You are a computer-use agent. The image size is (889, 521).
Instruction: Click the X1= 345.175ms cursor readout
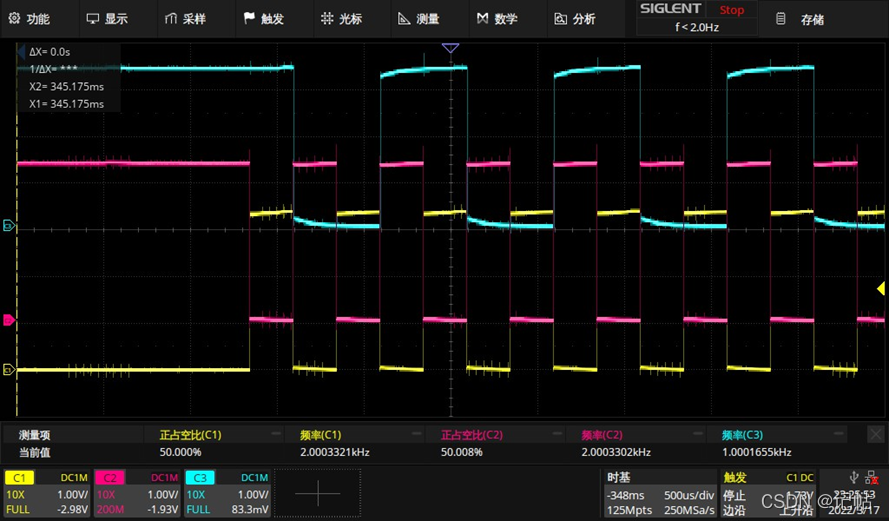[x=66, y=104]
